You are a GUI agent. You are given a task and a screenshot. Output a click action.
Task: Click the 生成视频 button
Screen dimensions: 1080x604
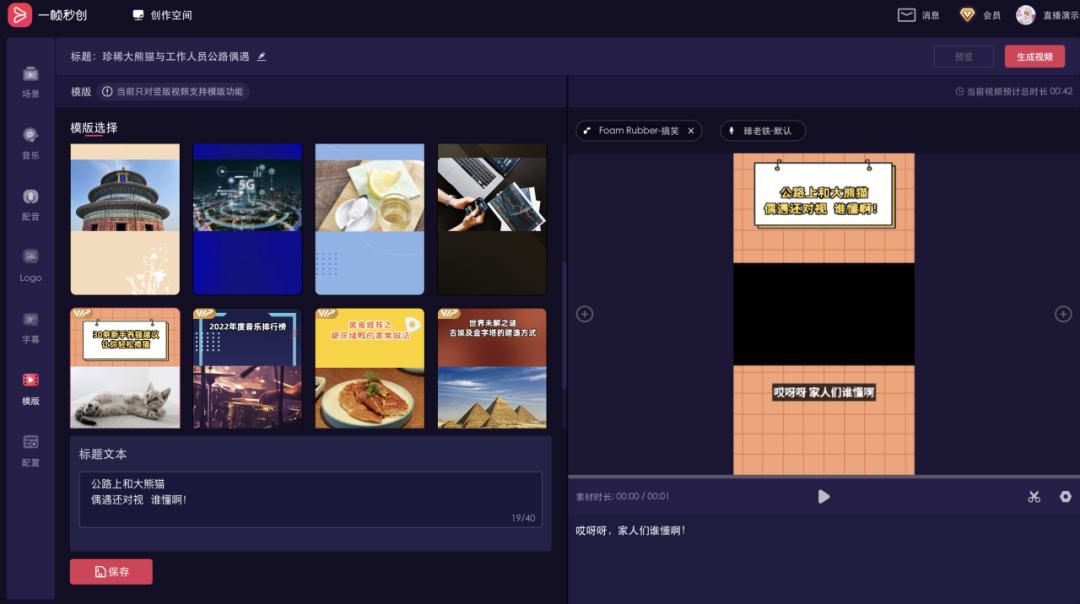coord(1034,57)
